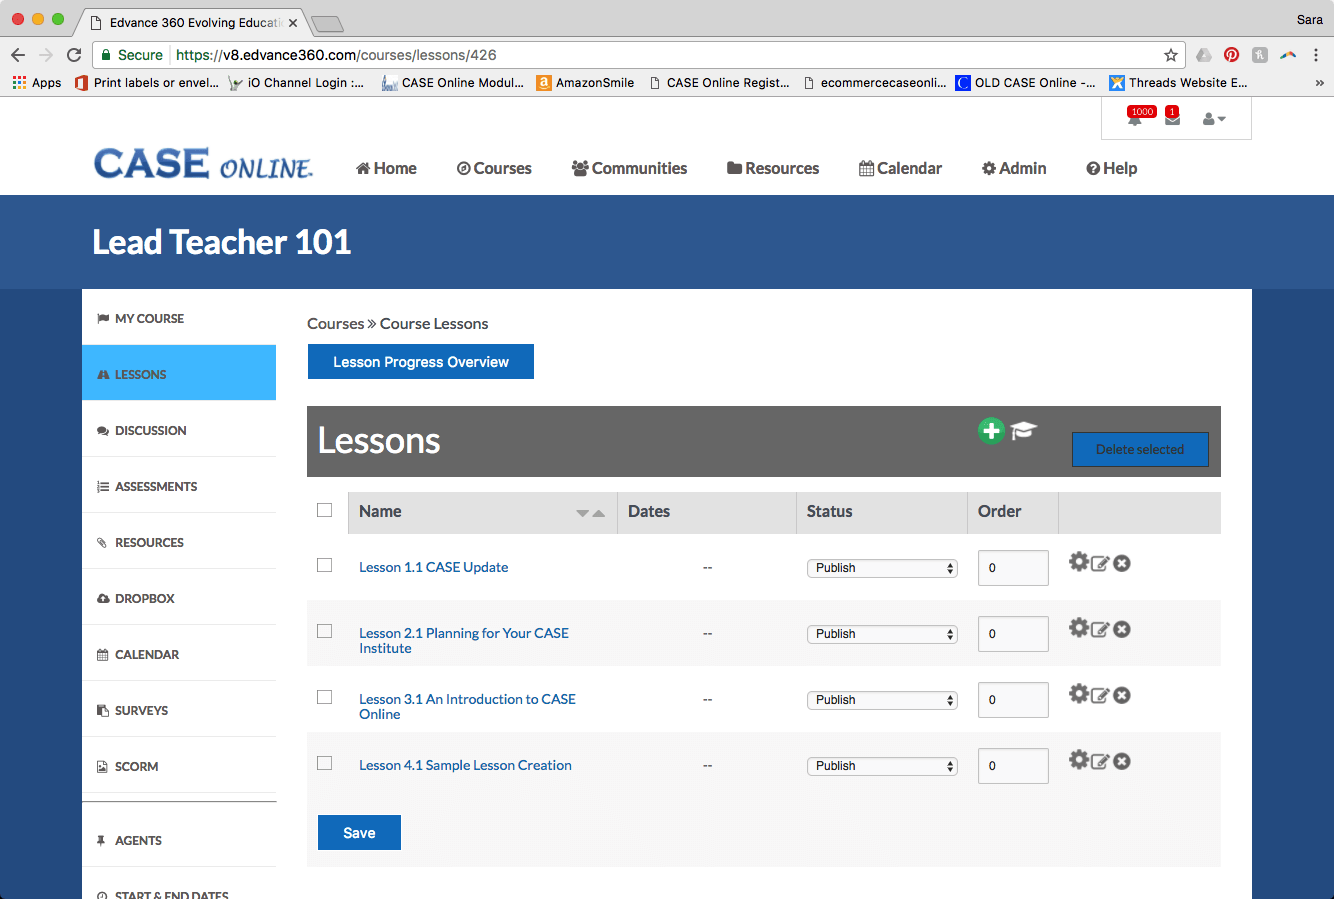The height and width of the screenshot is (899, 1334).
Task: Click the Order input field for Lesson 2.1
Action: [x=1012, y=634]
